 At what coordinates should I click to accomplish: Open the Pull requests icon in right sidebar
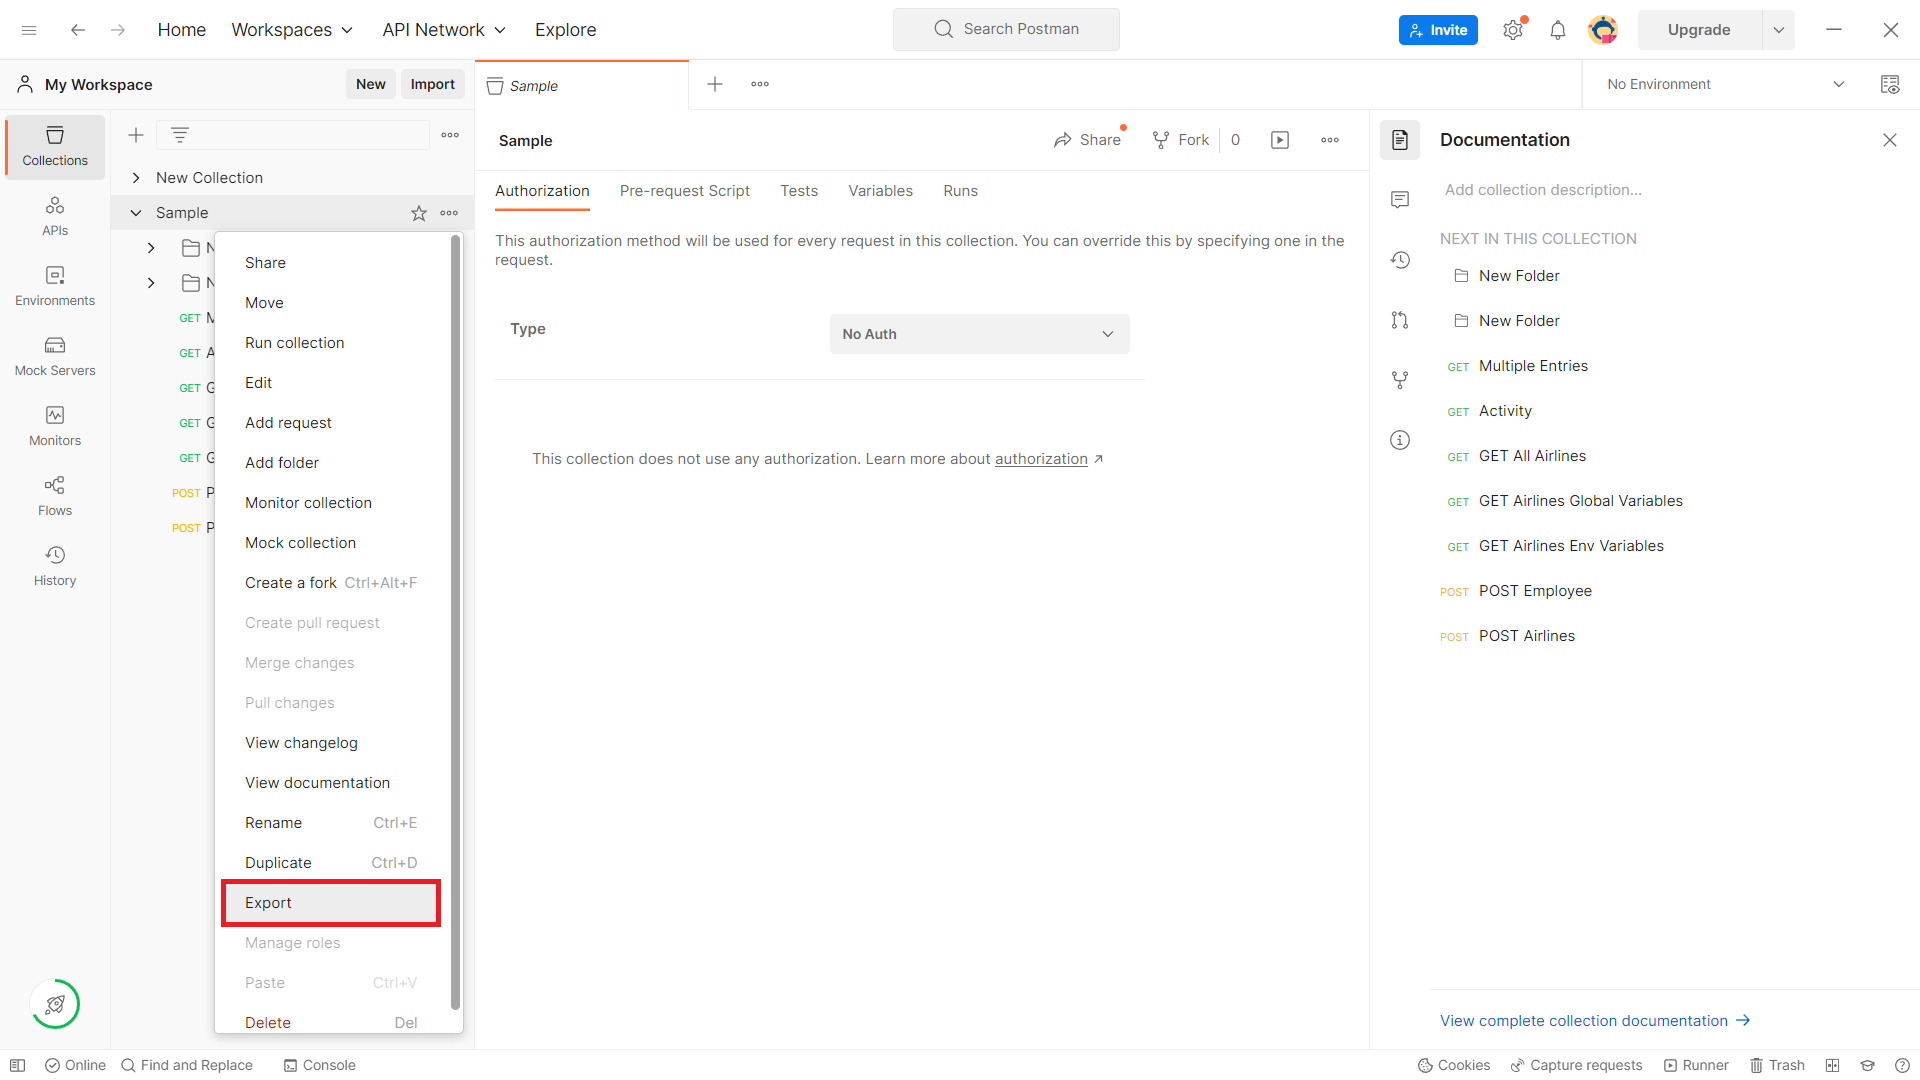click(1400, 320)
